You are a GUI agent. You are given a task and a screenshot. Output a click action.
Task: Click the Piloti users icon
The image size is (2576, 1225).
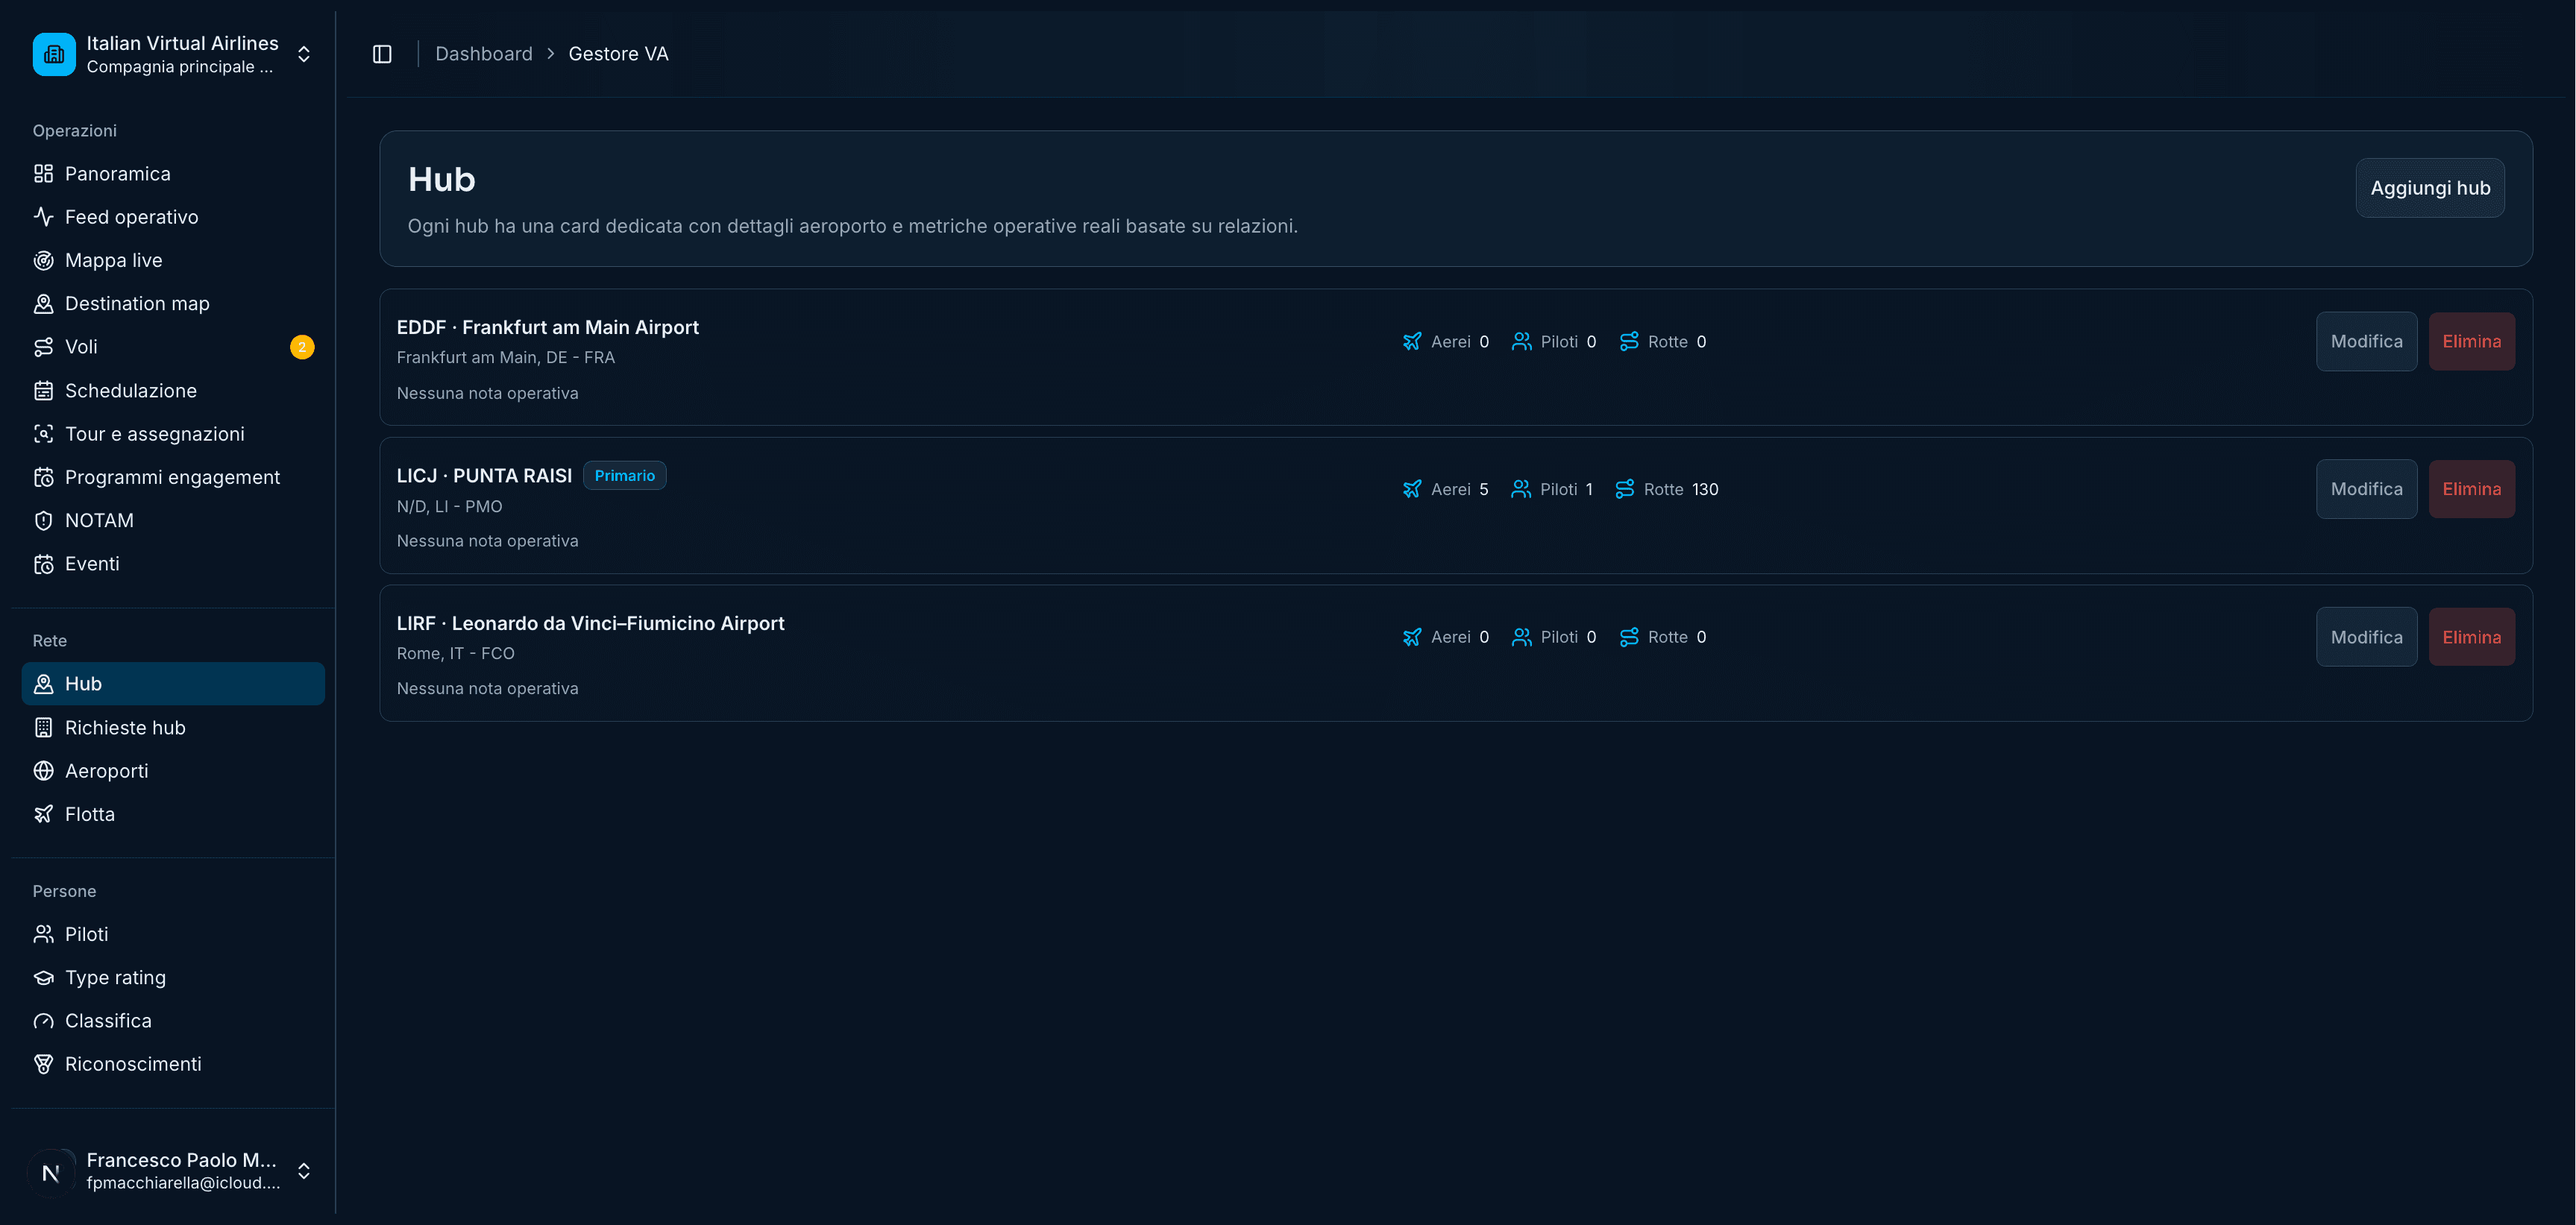point(43,934)
